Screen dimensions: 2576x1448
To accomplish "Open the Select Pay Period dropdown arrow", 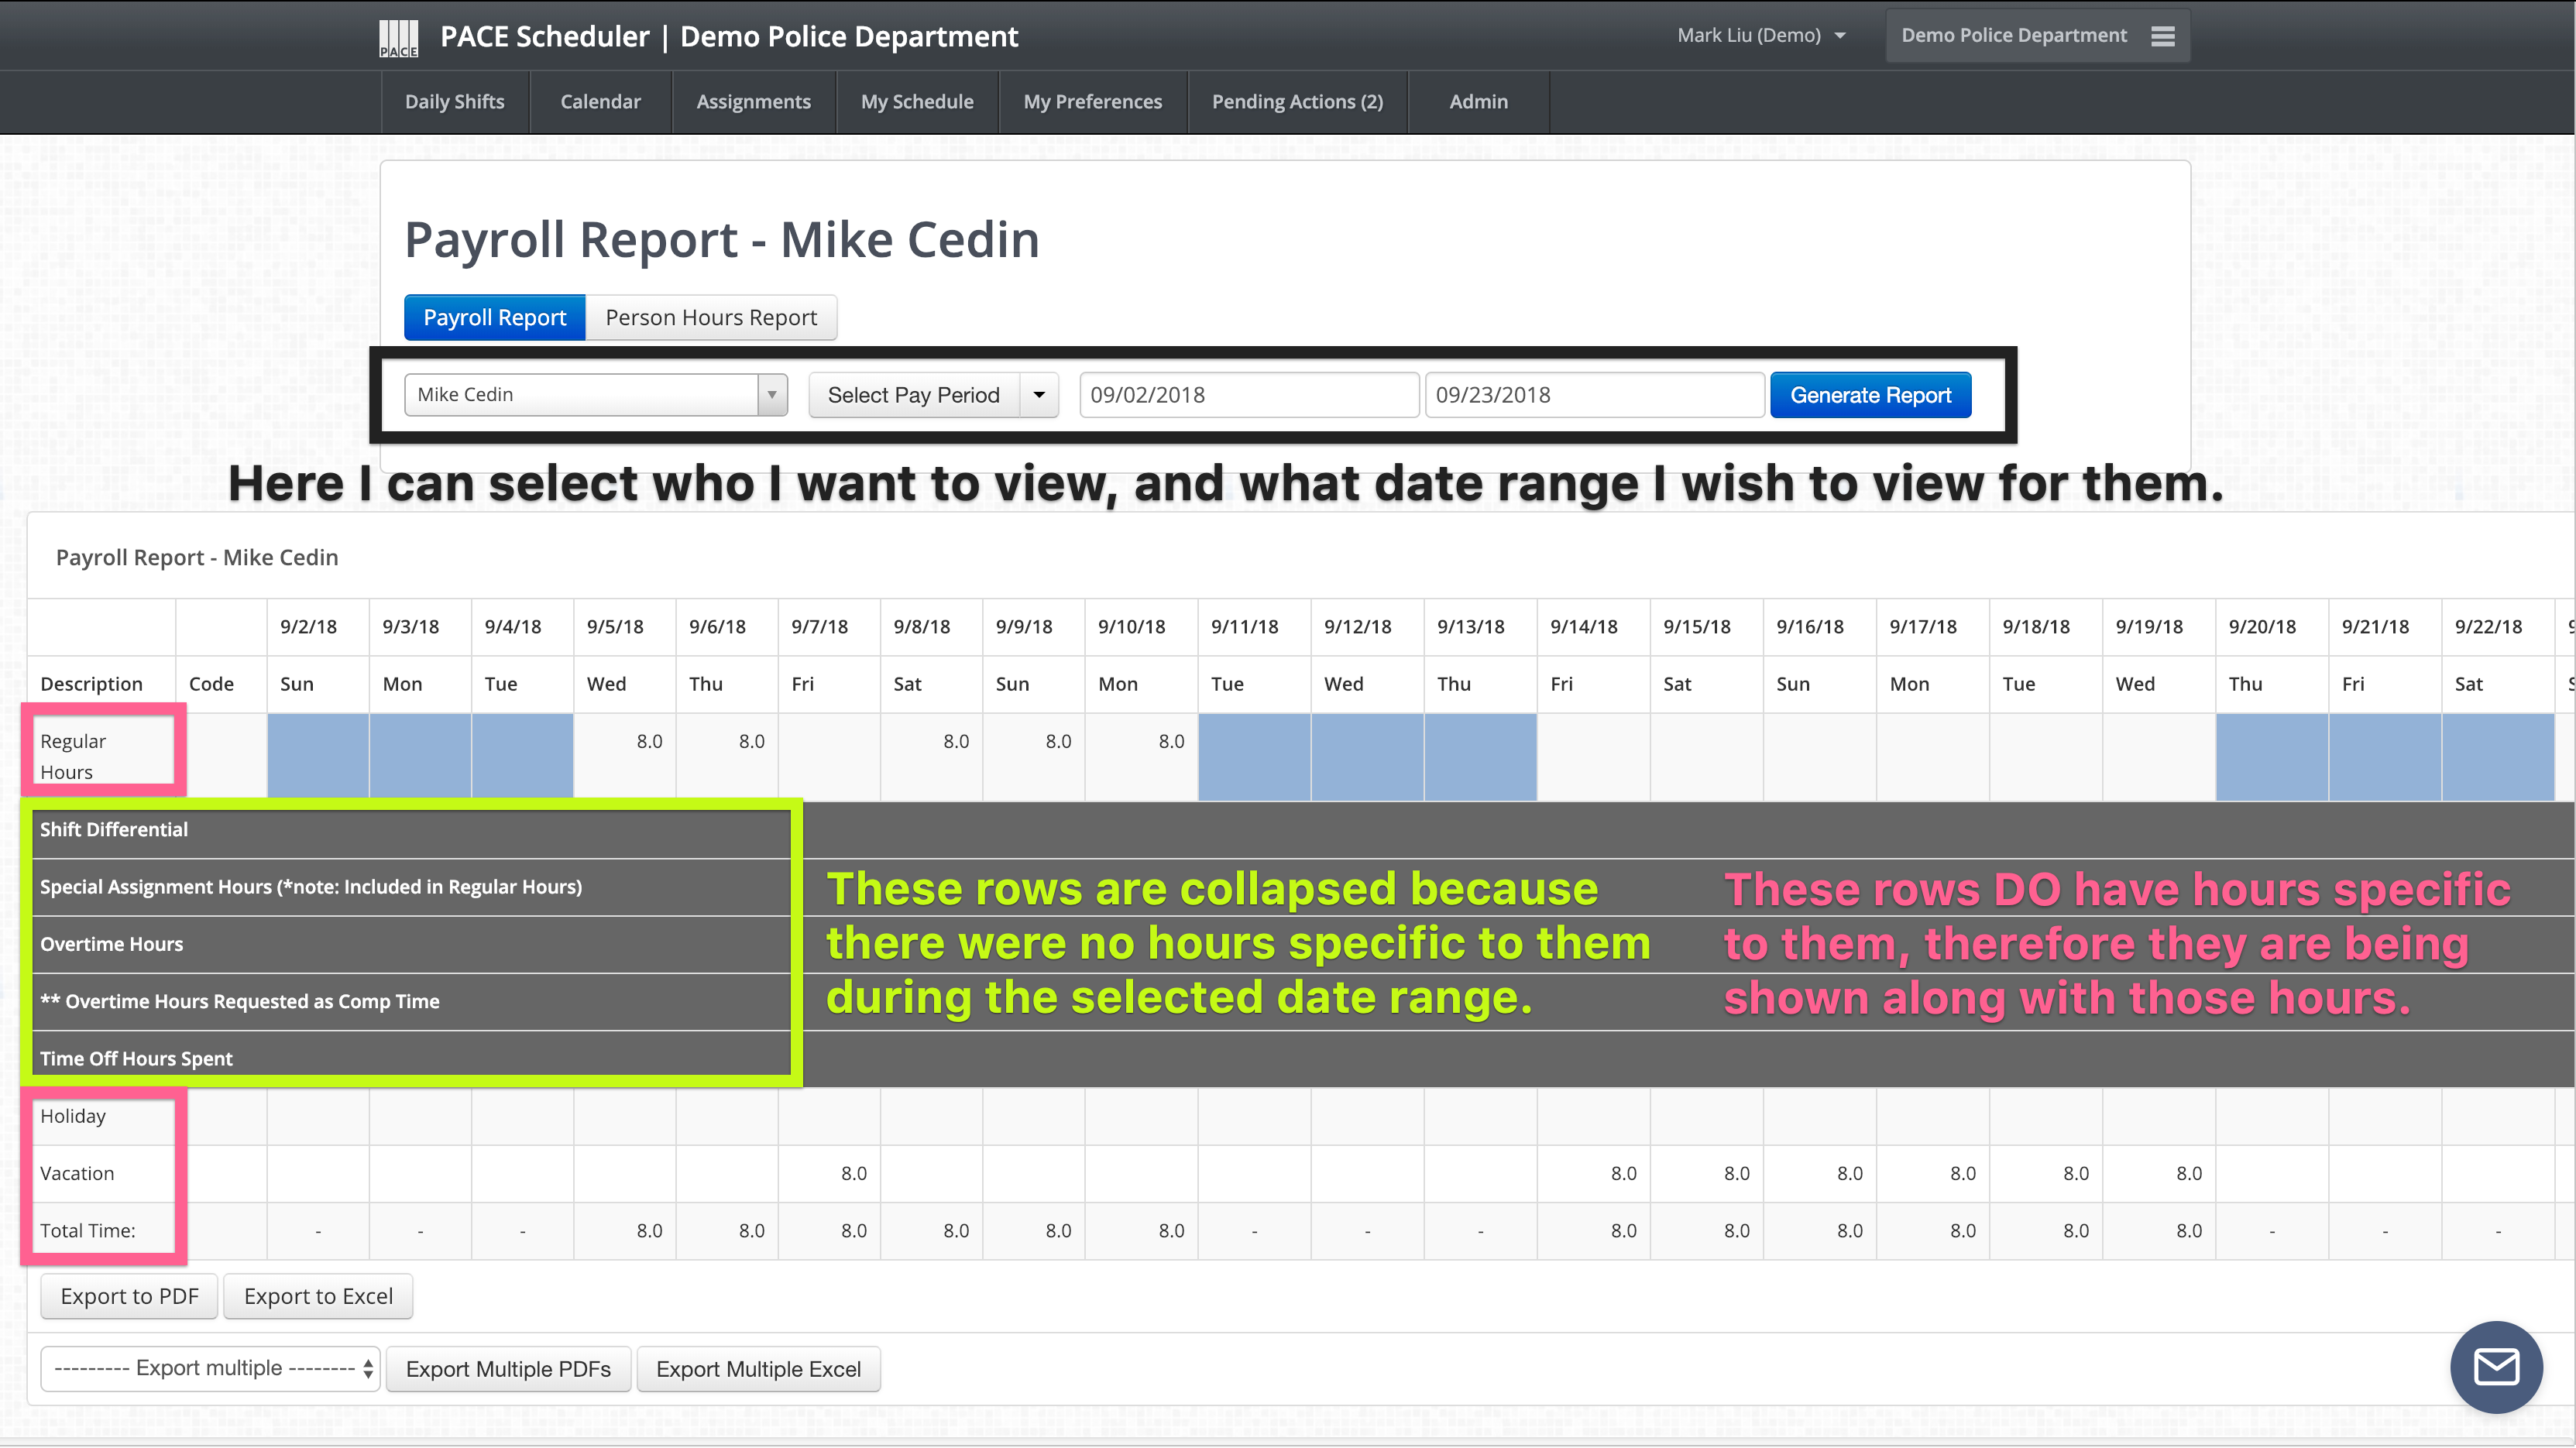I will pos(1039,395).
